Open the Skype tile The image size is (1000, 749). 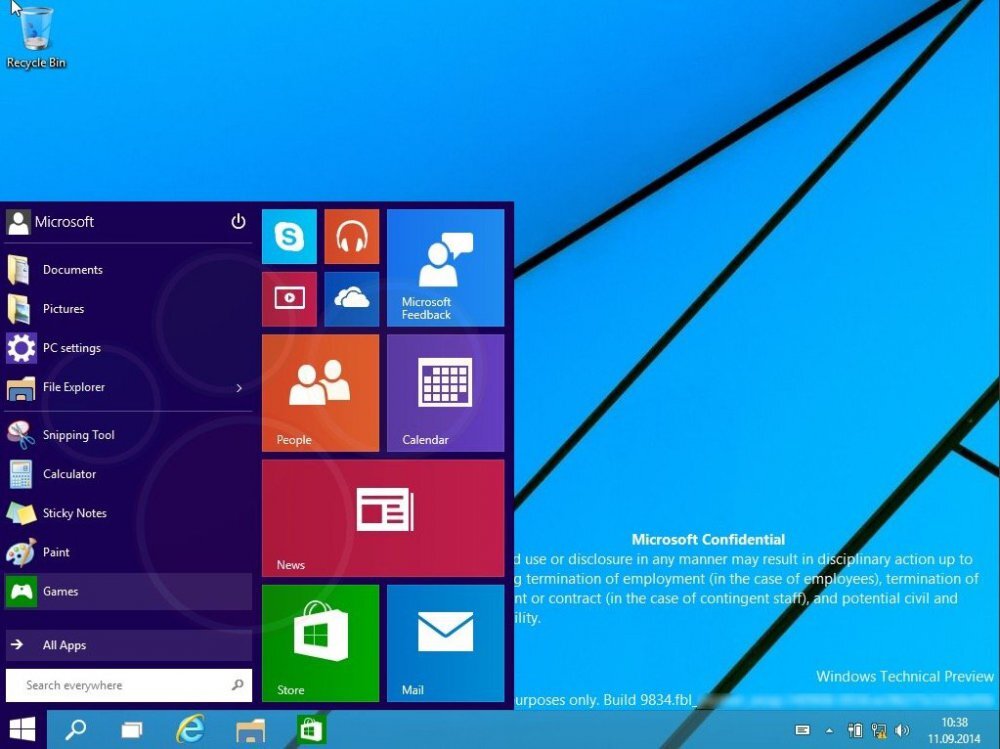click(289, 237)
